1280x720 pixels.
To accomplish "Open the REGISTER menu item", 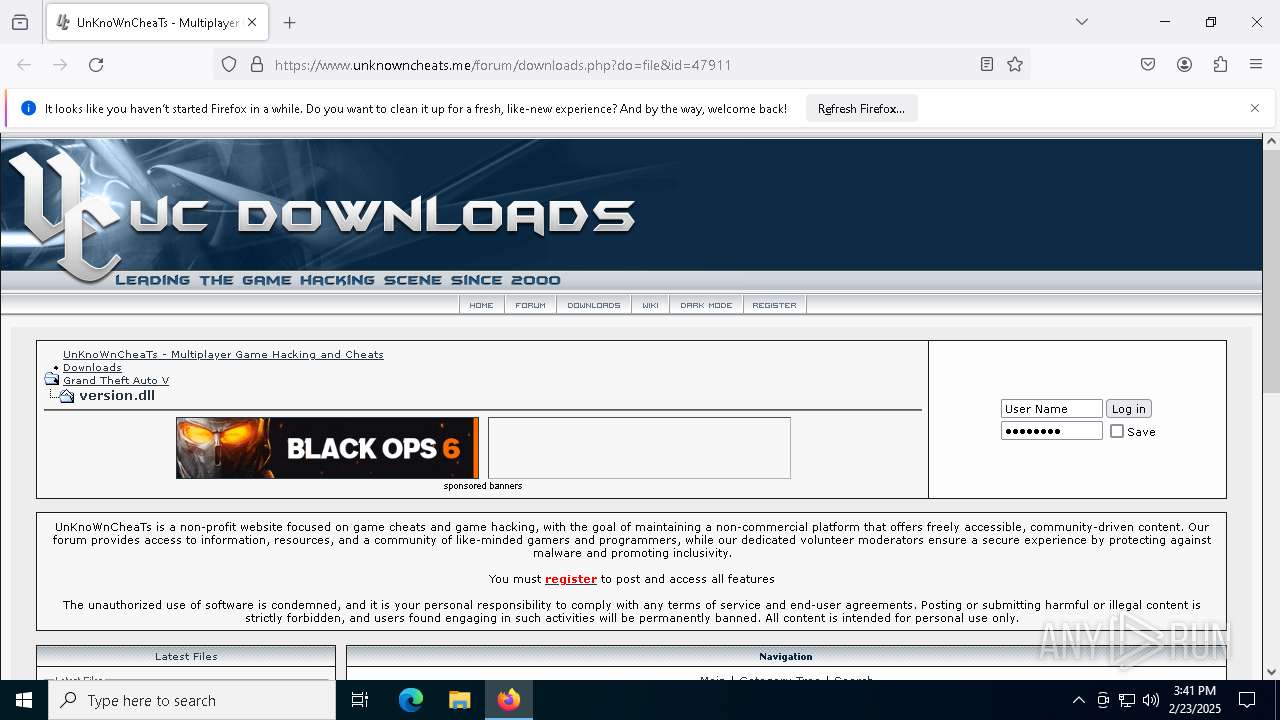I will click(x=775, y=305).
